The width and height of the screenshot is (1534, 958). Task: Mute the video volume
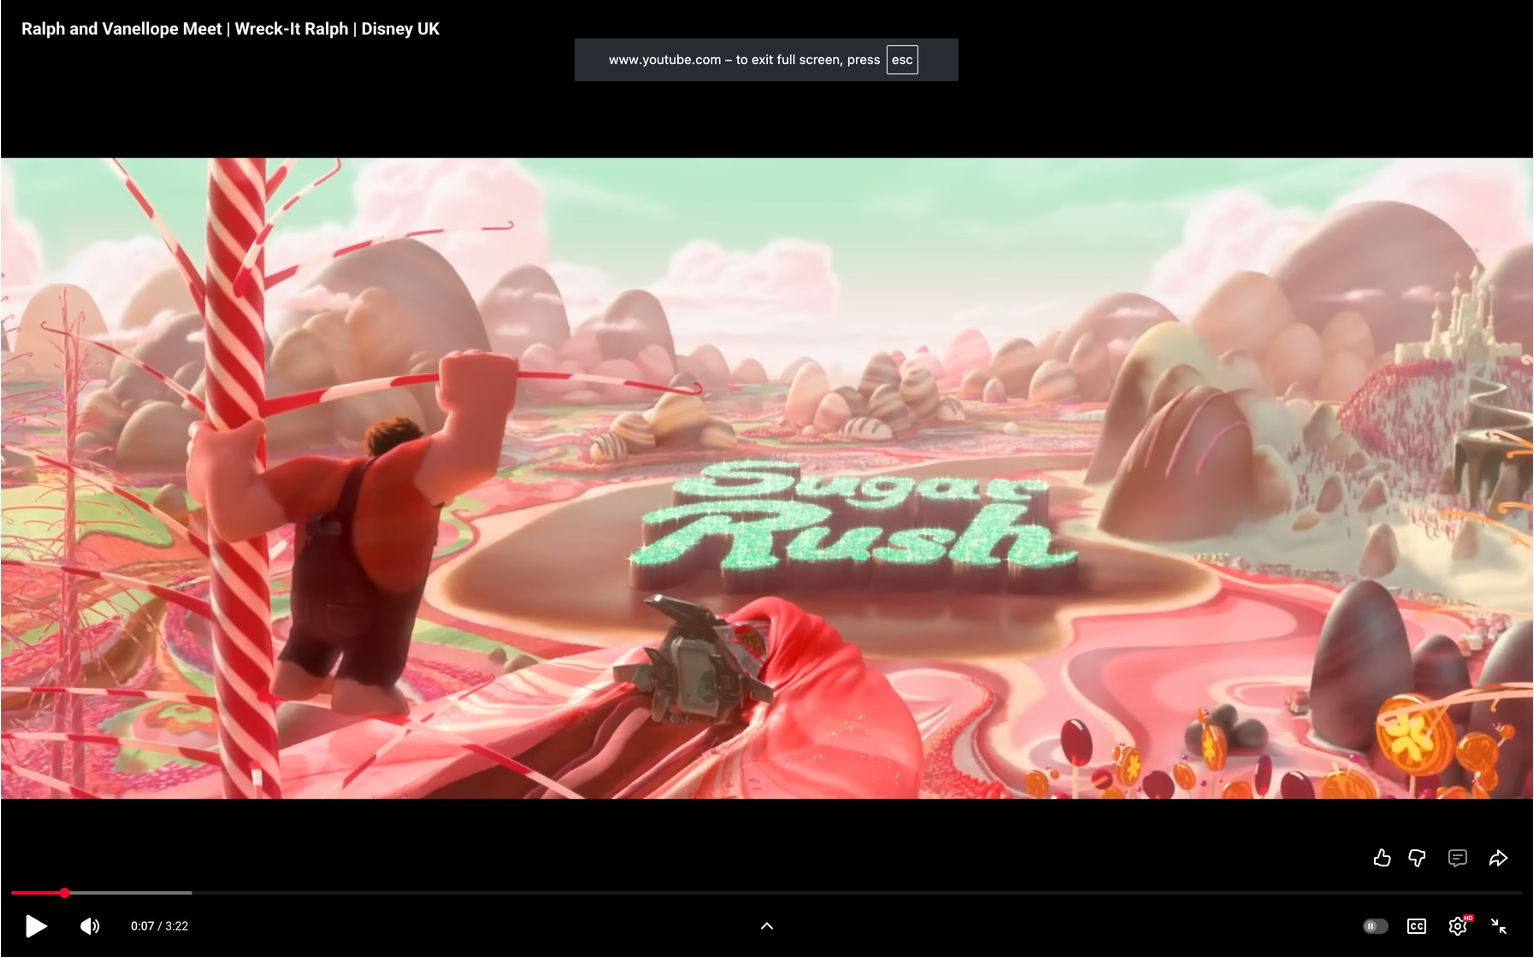point(90,926)
